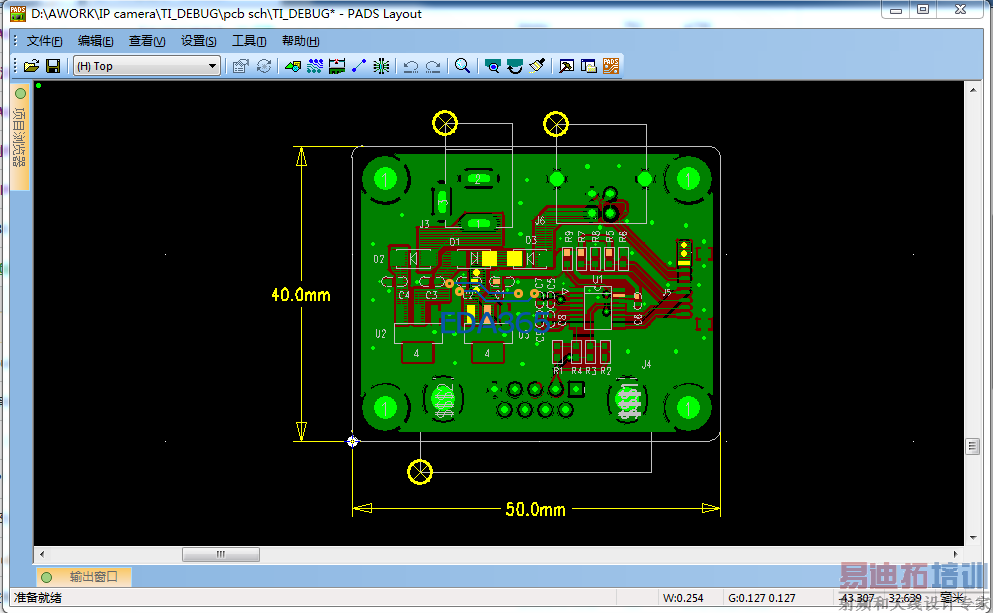Click the toolbar drag handle grip

(x=15, y=66)
